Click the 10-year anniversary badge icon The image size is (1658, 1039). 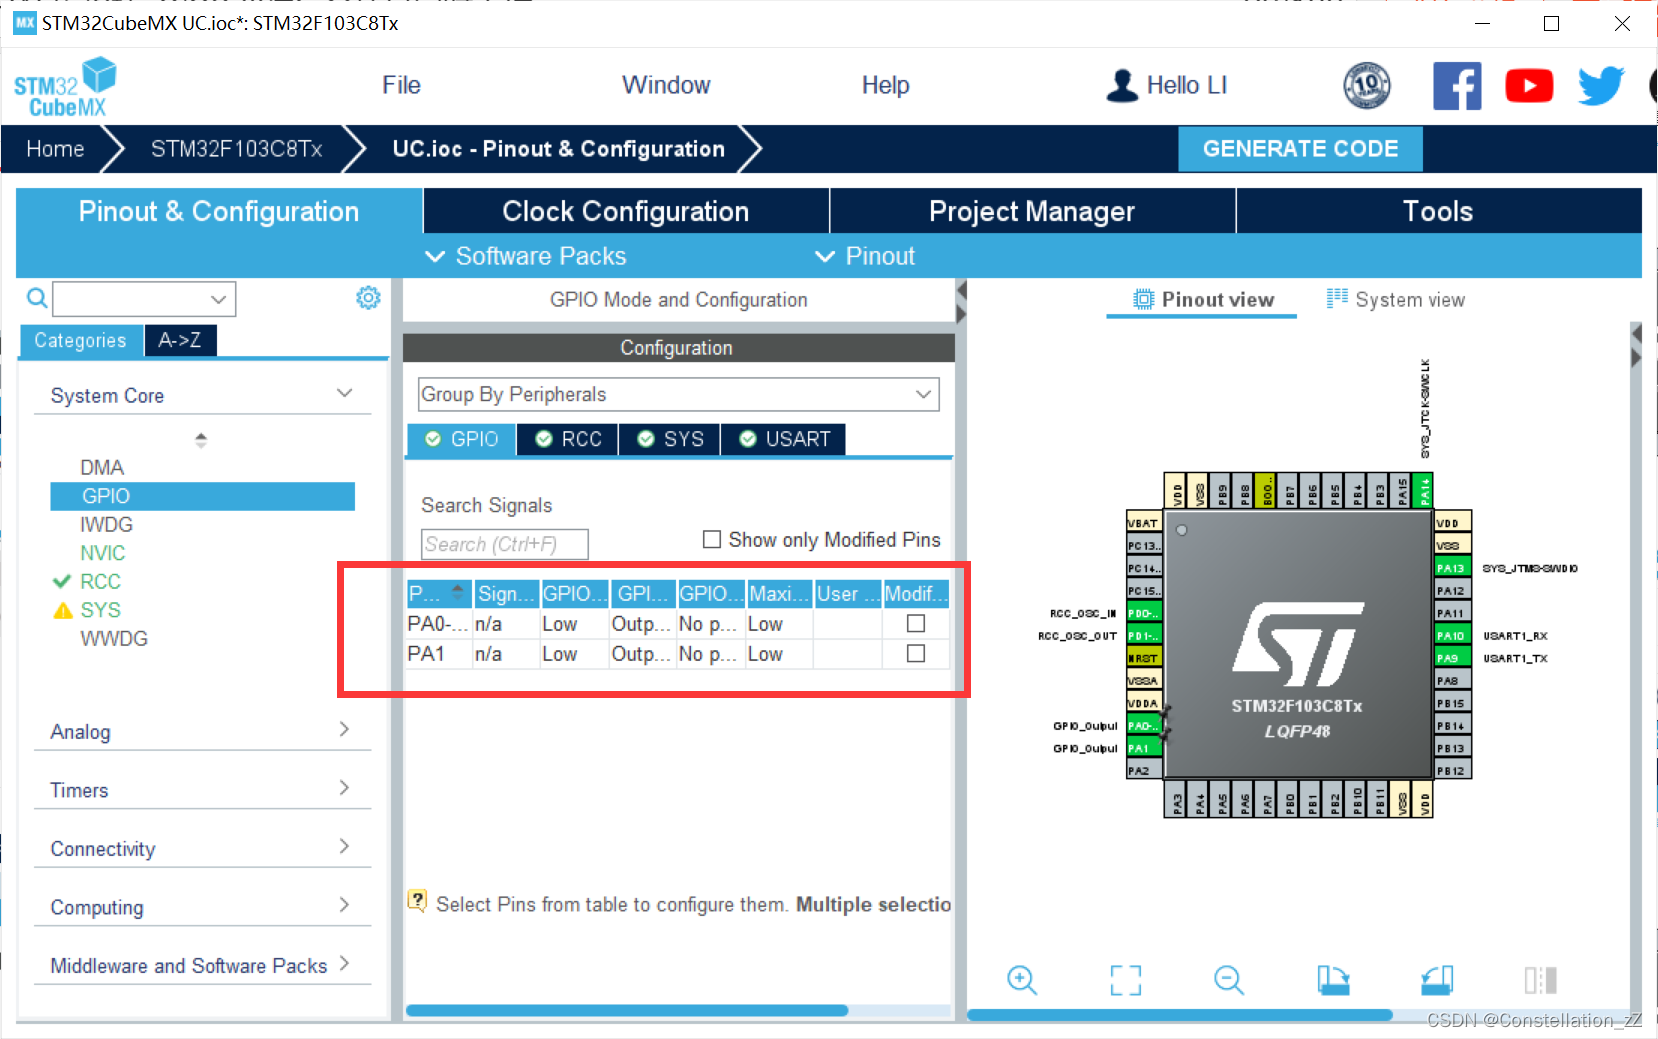pos(1367,86)
